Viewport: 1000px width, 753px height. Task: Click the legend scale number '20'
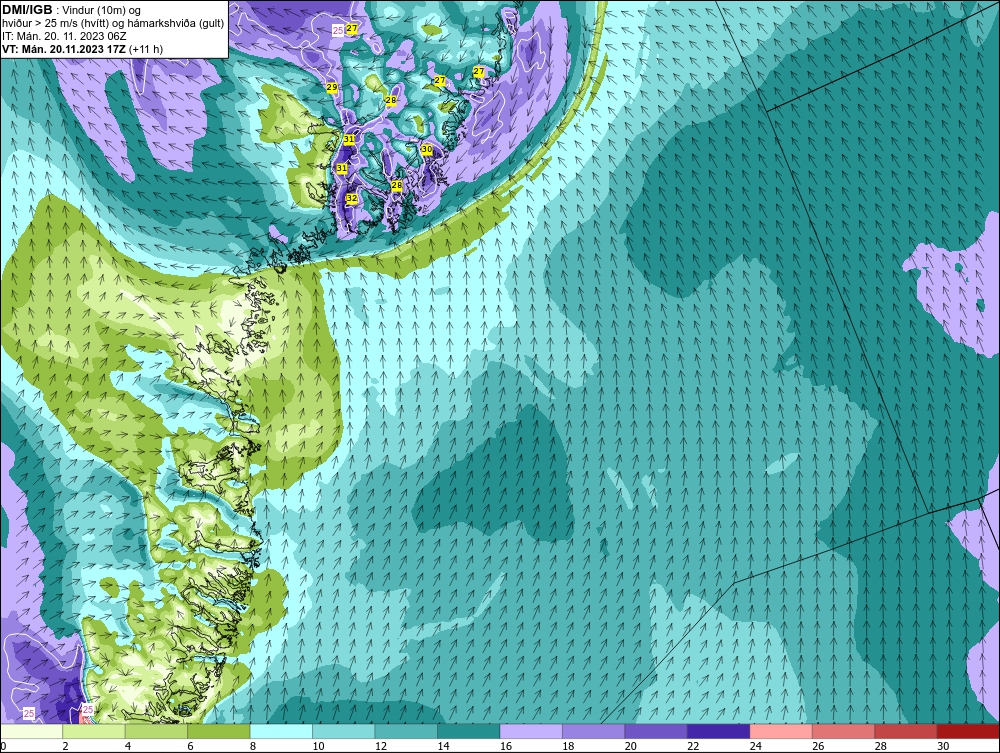pos(631,746)
